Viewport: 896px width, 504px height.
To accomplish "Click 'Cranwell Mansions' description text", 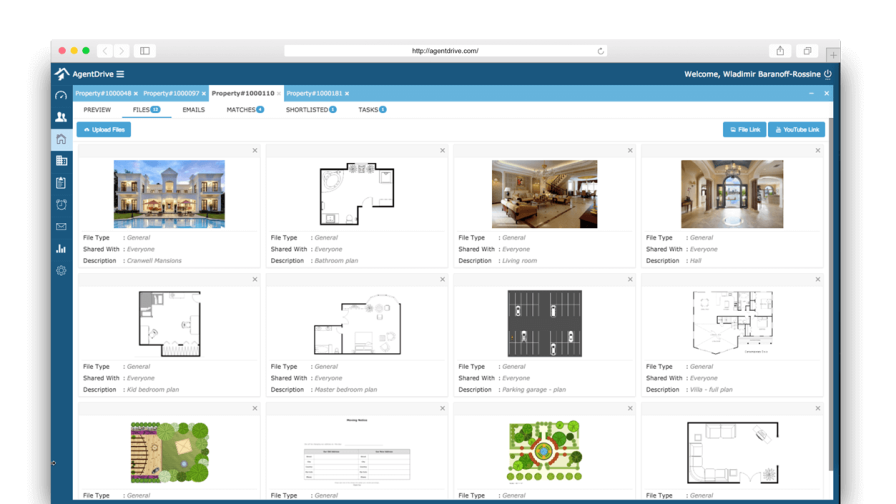I will pyautogui.click(x=154, y=261).
